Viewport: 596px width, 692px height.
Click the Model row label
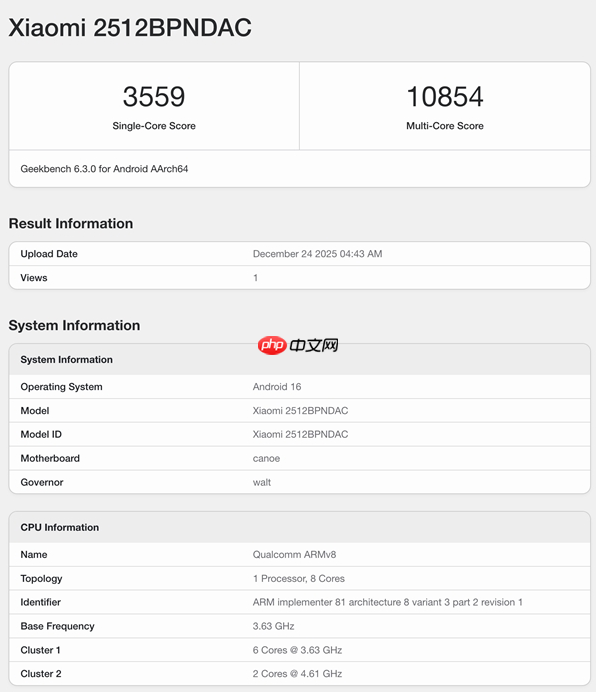point(35,410)
